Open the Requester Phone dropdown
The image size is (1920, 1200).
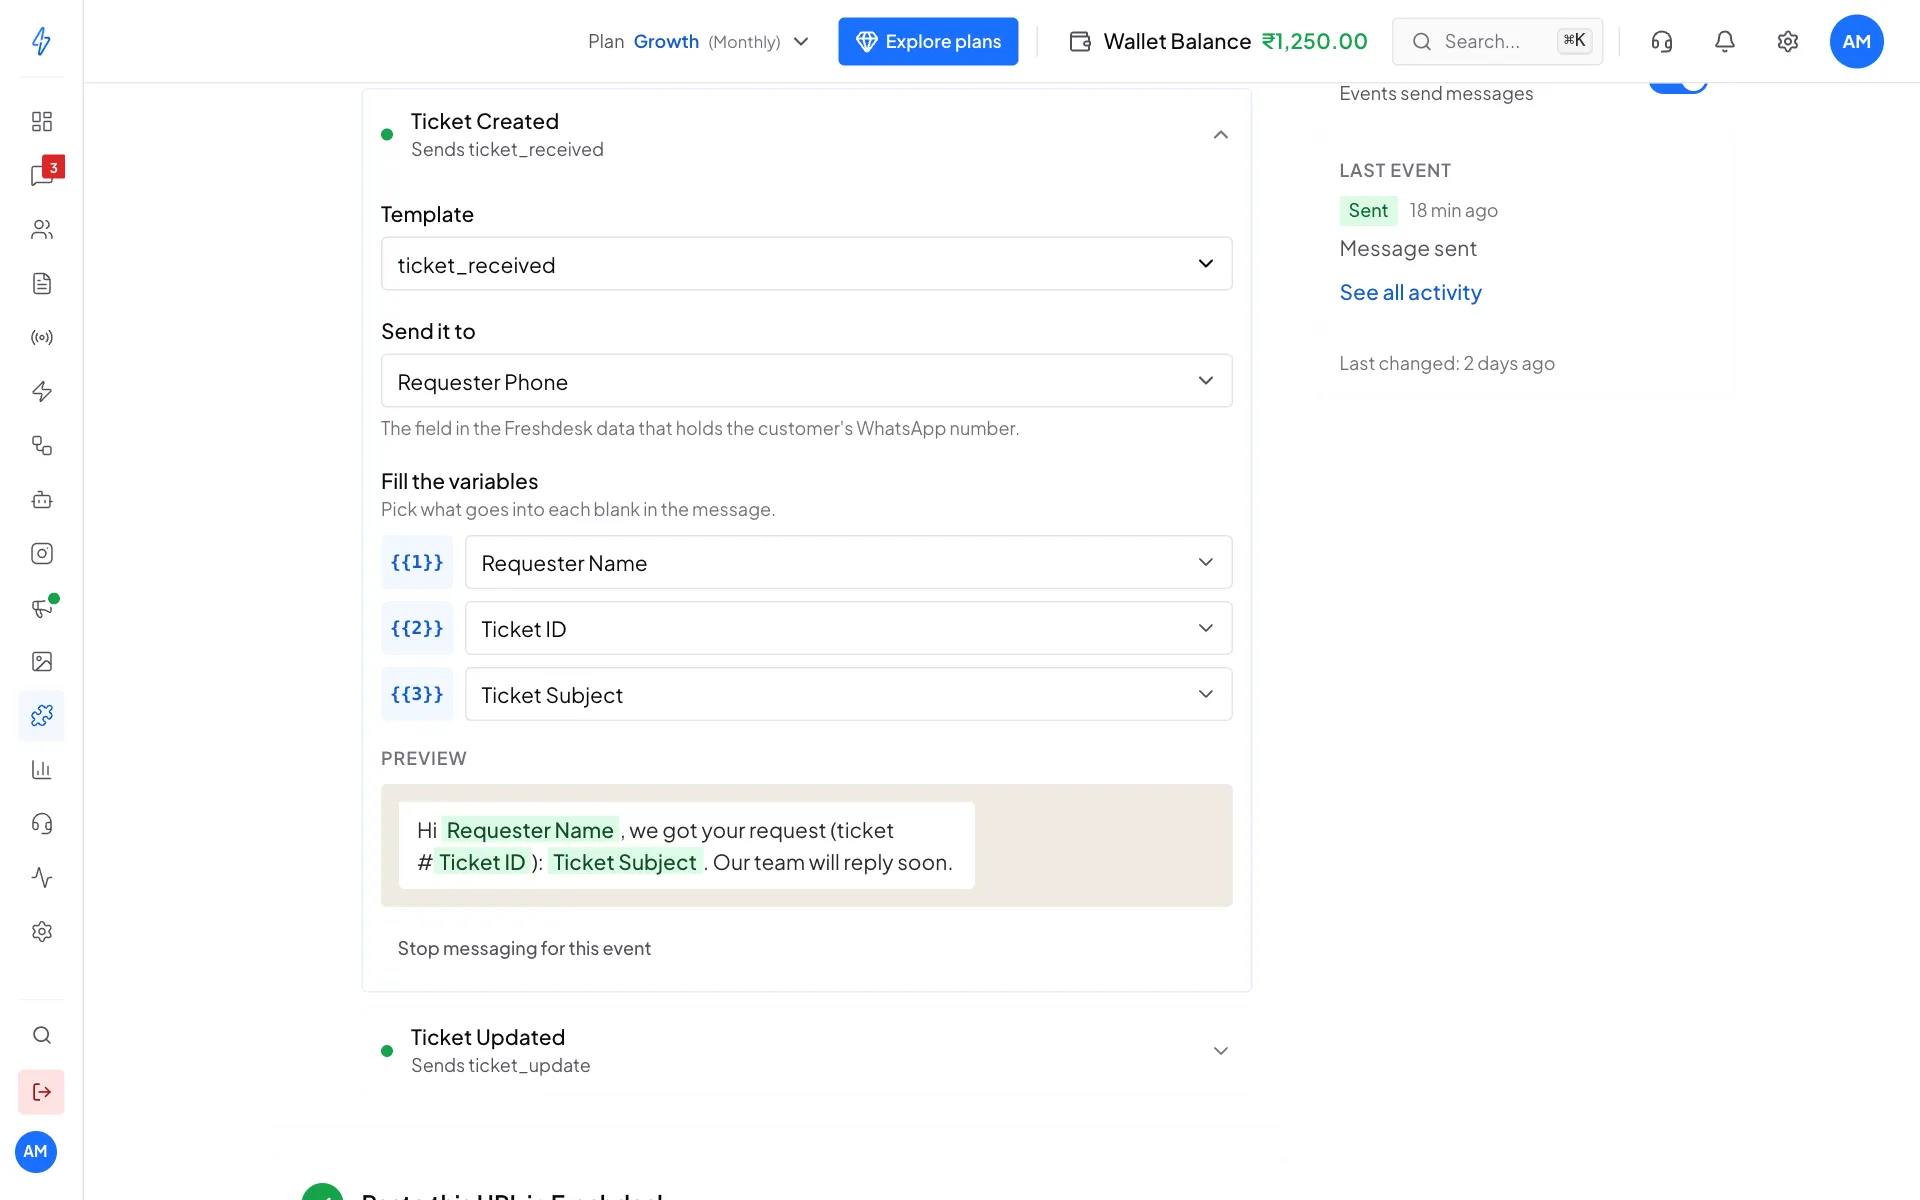tap(806, 381)
